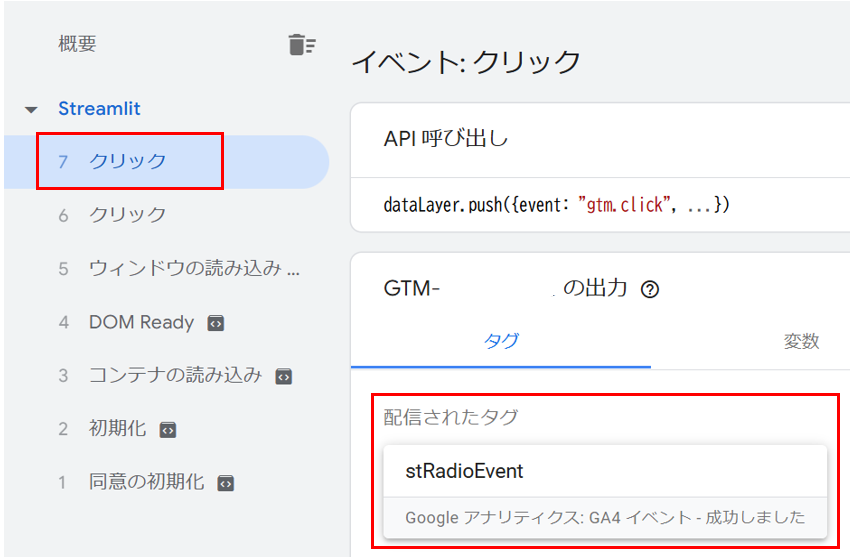
Task: Click the 配信されたタグ heading
Action: 451,417
